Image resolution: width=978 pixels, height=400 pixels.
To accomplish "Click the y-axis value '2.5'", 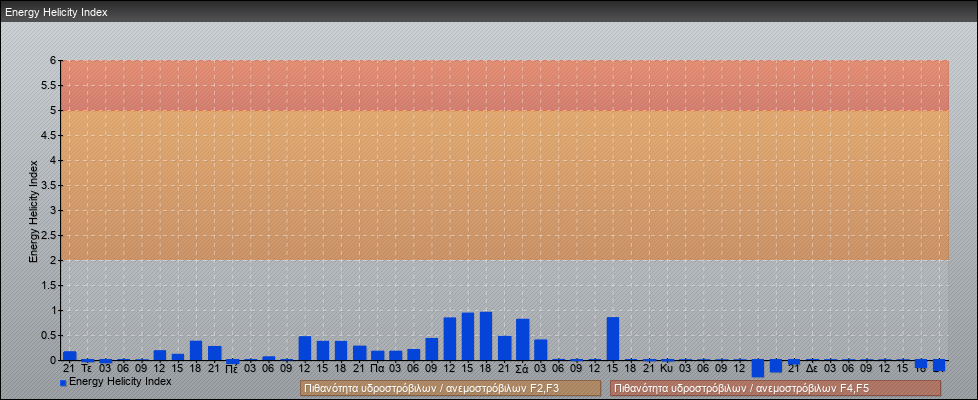I will click(x=50, y=235).
